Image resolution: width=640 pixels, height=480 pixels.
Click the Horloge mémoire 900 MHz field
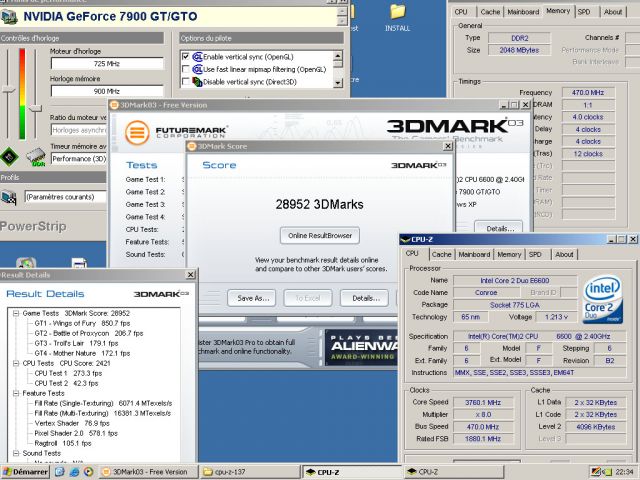[x=107, y=91]
